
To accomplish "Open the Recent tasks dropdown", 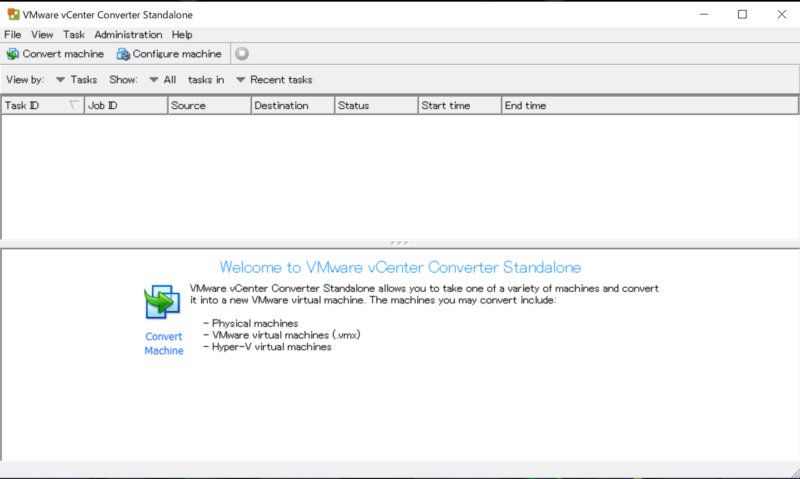I will click(x=273, y=80).
